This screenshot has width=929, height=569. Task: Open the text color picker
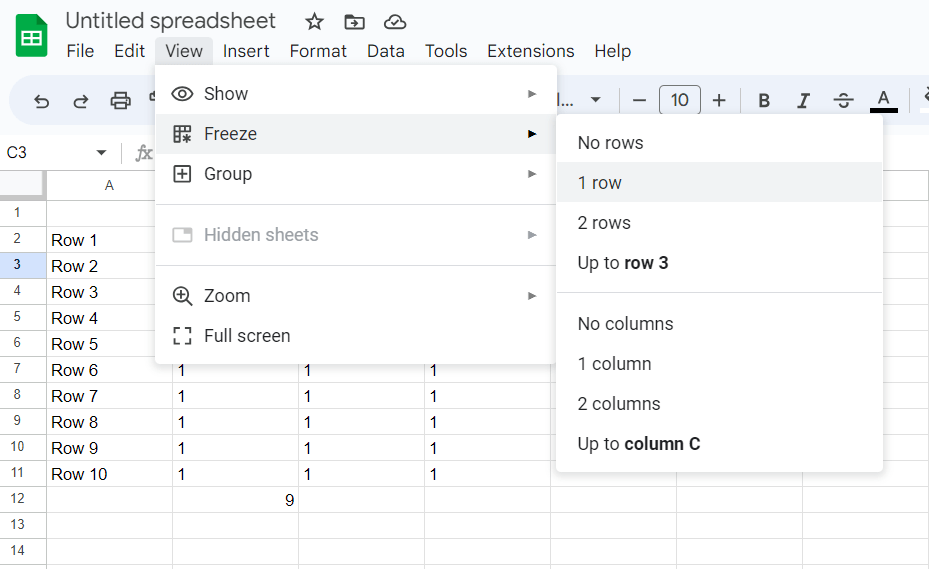coord(883,99)
